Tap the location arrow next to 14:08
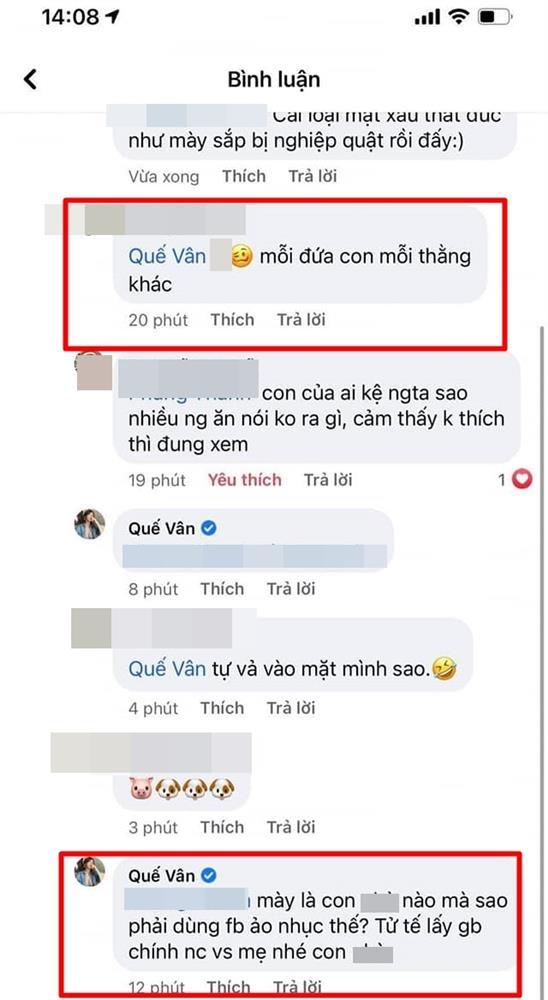The width and height of the screenshot is (548, 1000). 113,17
